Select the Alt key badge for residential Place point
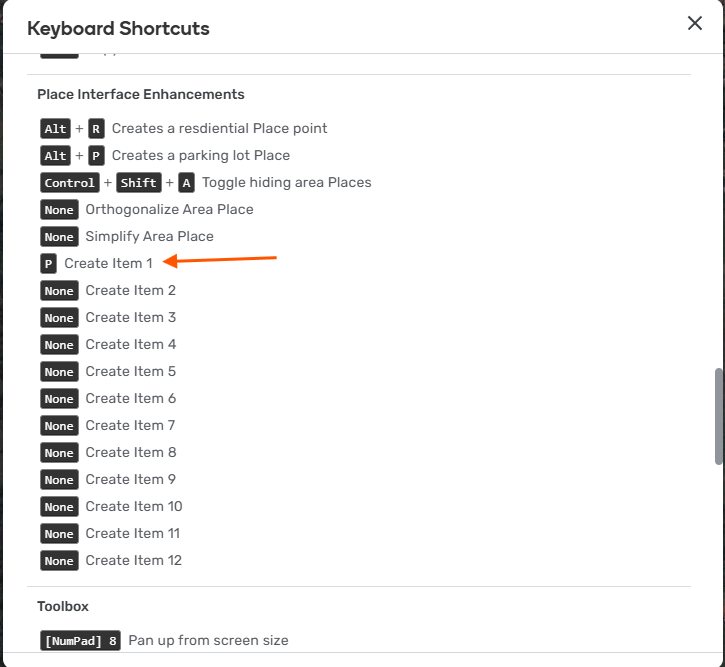This screenshot has width=725, height=667. click(56, 129)
